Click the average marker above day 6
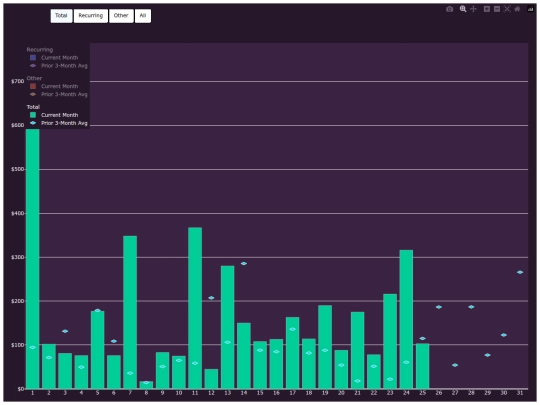 114,341
